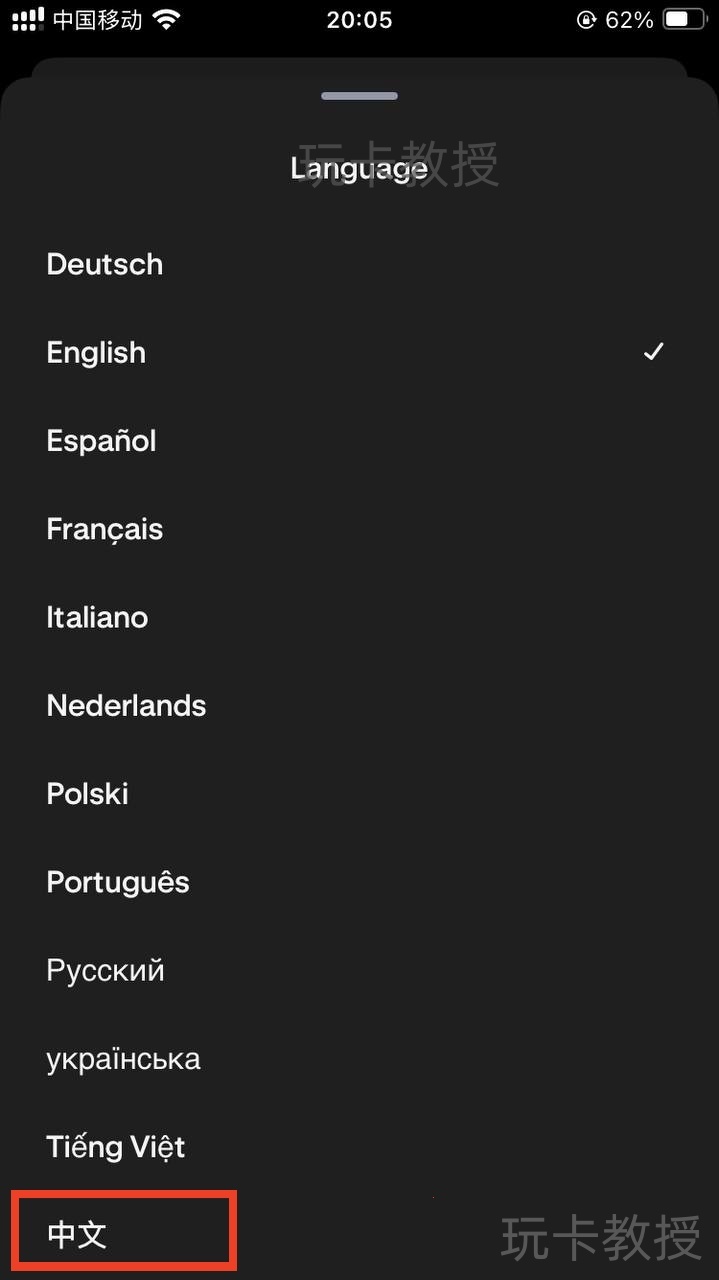Choose Español from the list
719x1280 pixels.
[x=359, y=440]
